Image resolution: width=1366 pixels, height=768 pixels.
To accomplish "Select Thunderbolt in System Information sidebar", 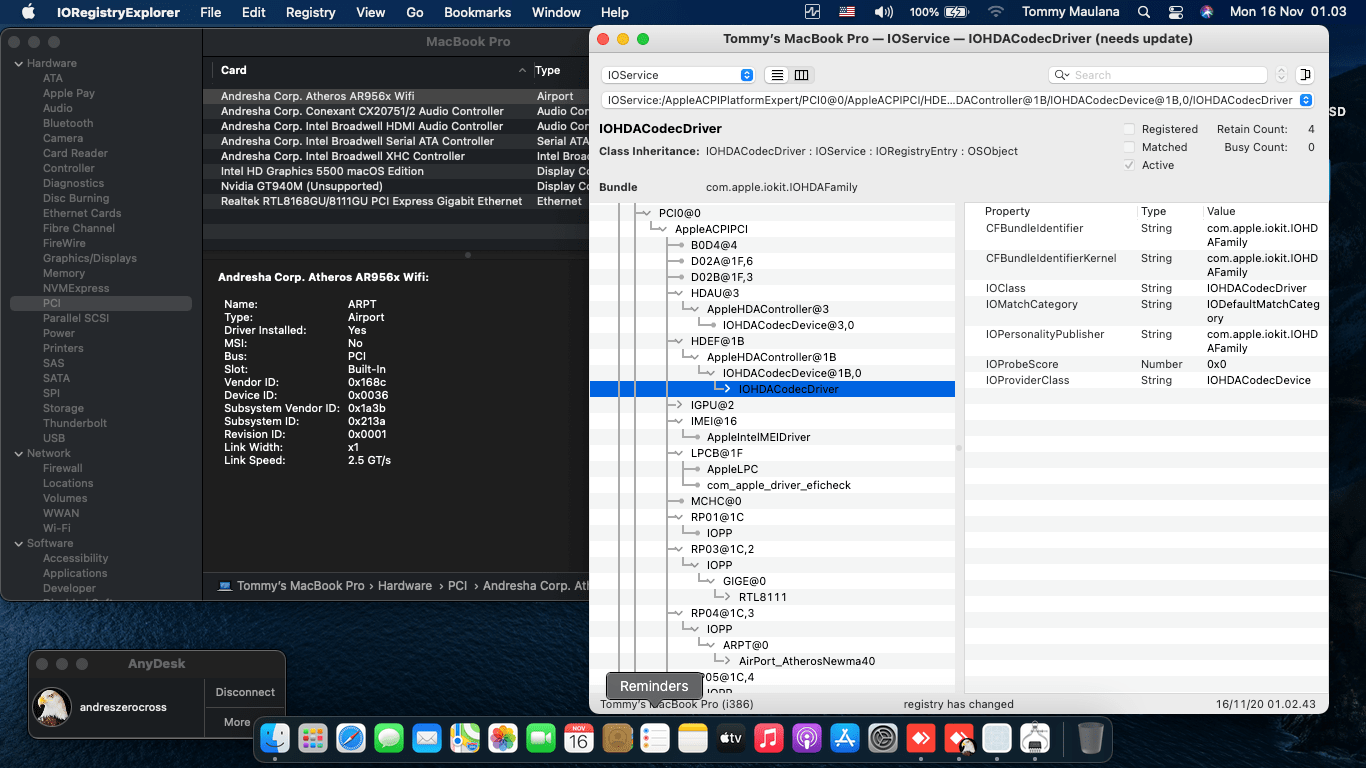I will (x=75, y=423).
